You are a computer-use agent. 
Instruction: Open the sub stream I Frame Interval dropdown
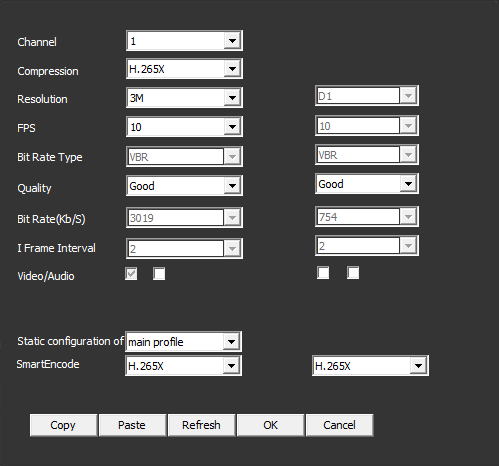(367, 246)
